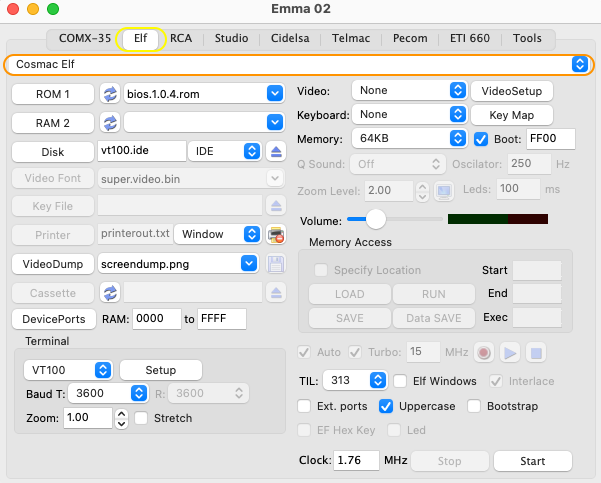Switch to the Tools tab

[x=527, y=38]
